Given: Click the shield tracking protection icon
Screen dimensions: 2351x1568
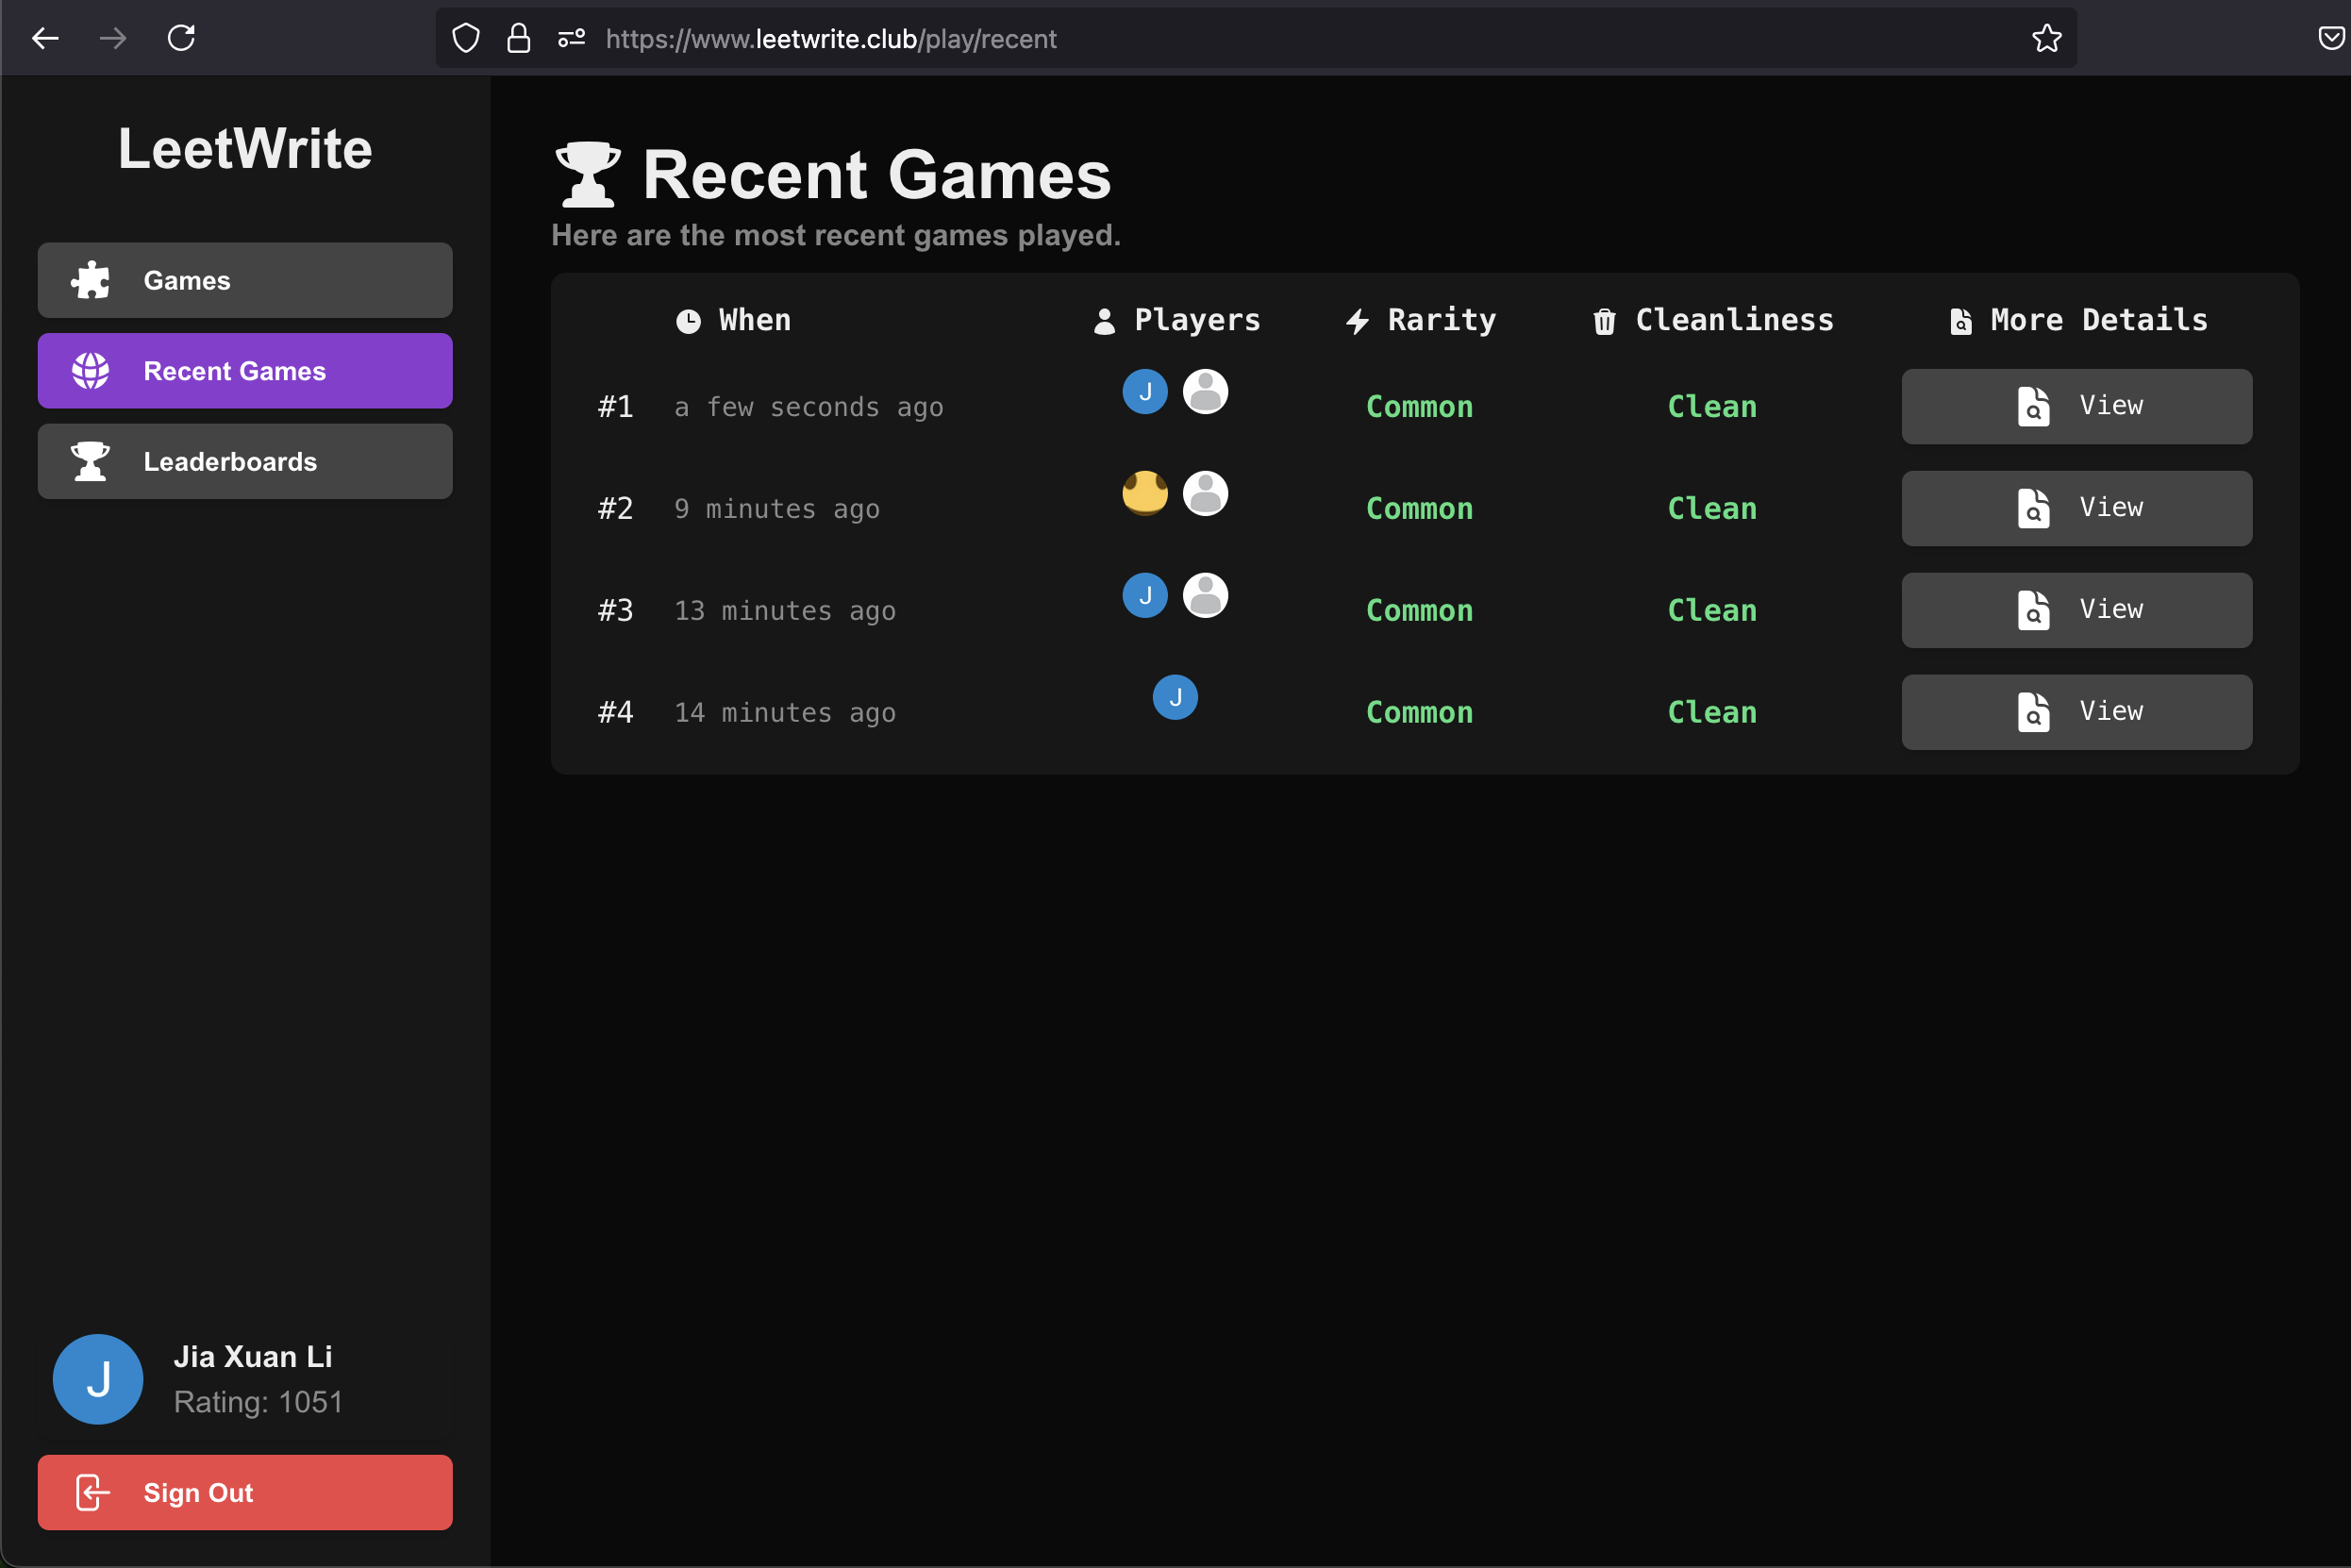Looking at the screenshot, I should pyautogui.click(x=466, y=39).
